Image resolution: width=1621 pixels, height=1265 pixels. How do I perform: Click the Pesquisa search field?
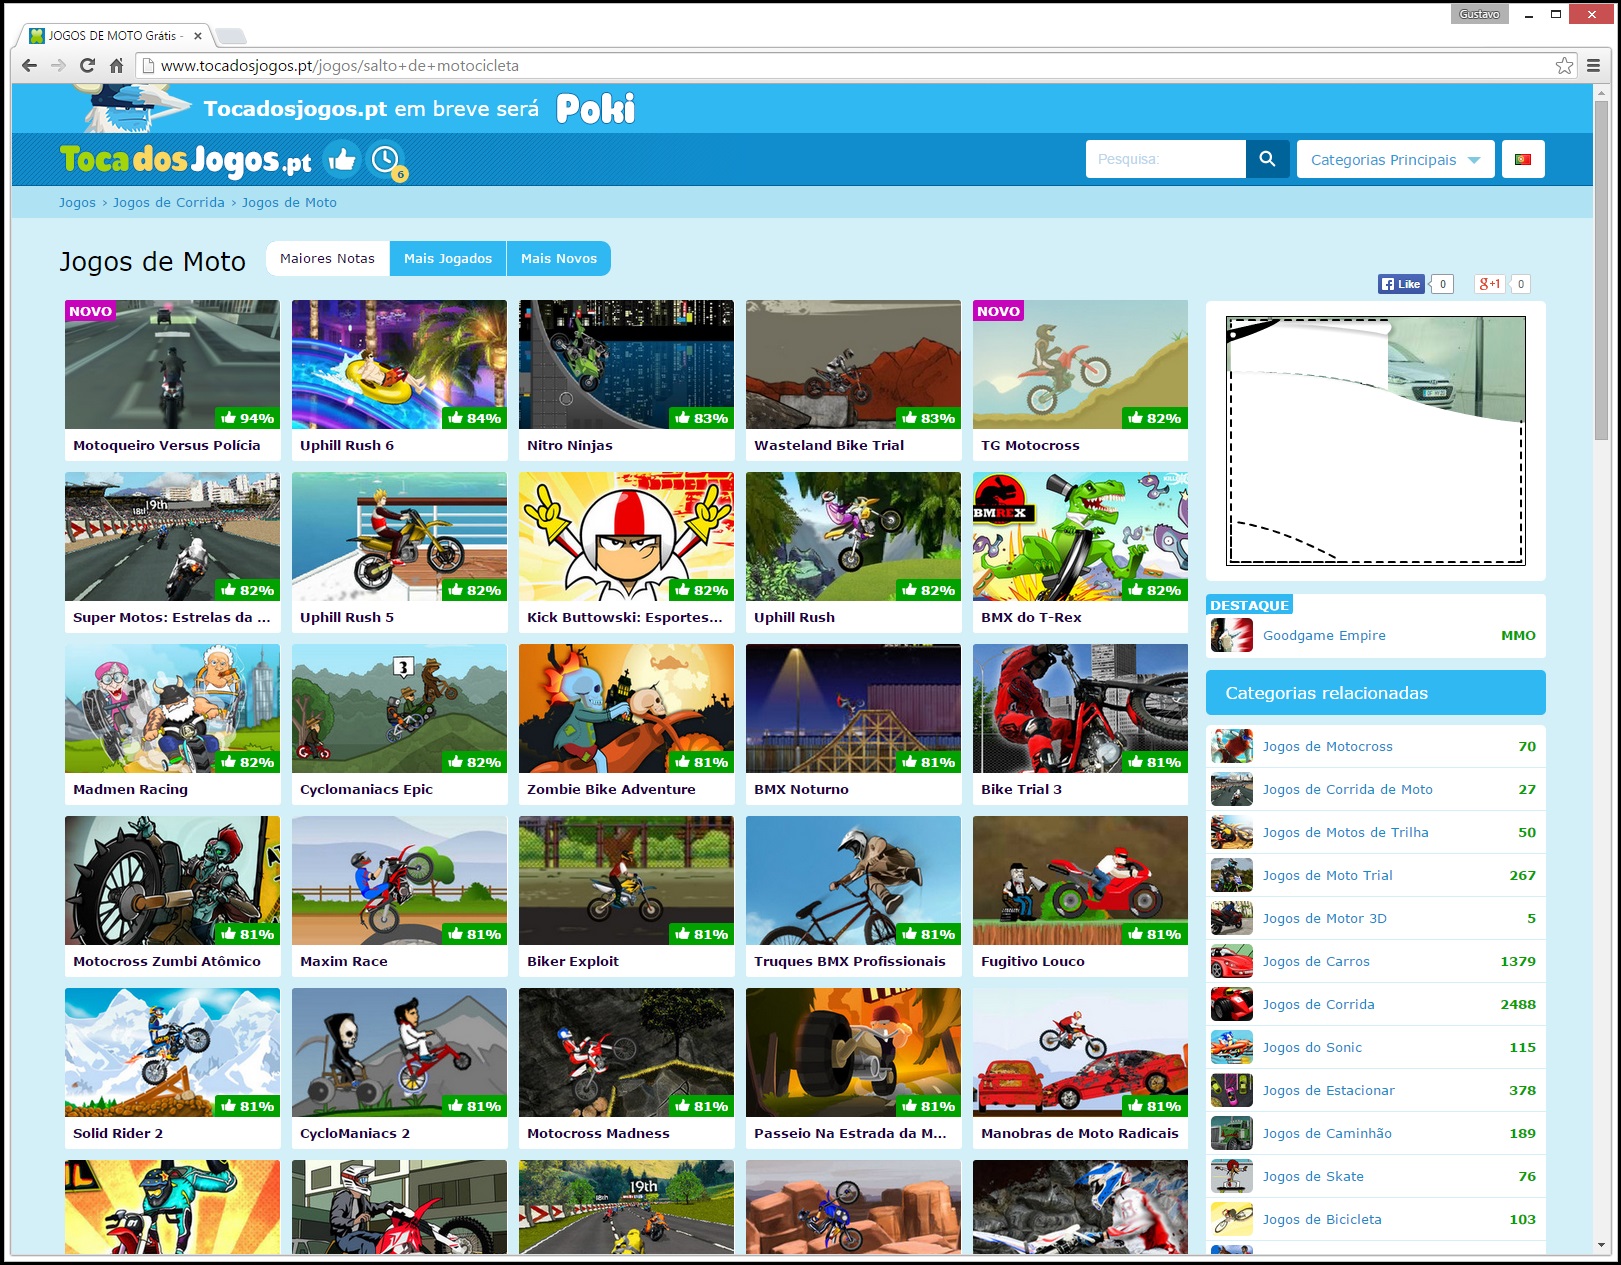tap(1165, 159)
